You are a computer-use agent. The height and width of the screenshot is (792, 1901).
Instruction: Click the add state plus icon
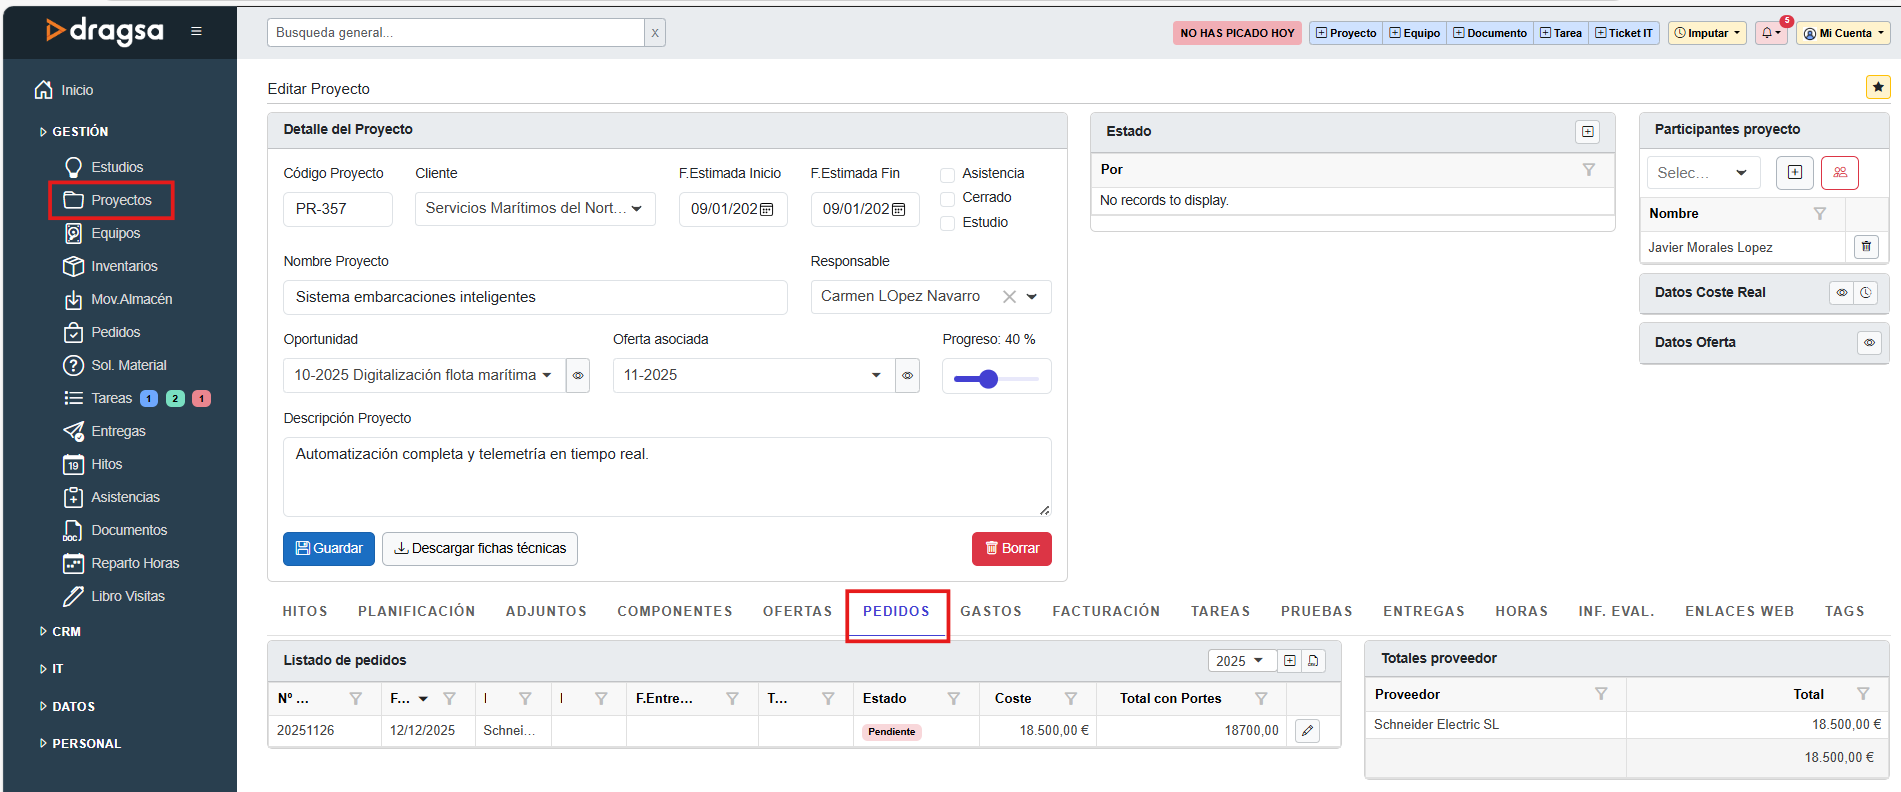[x=1587, y=132]
